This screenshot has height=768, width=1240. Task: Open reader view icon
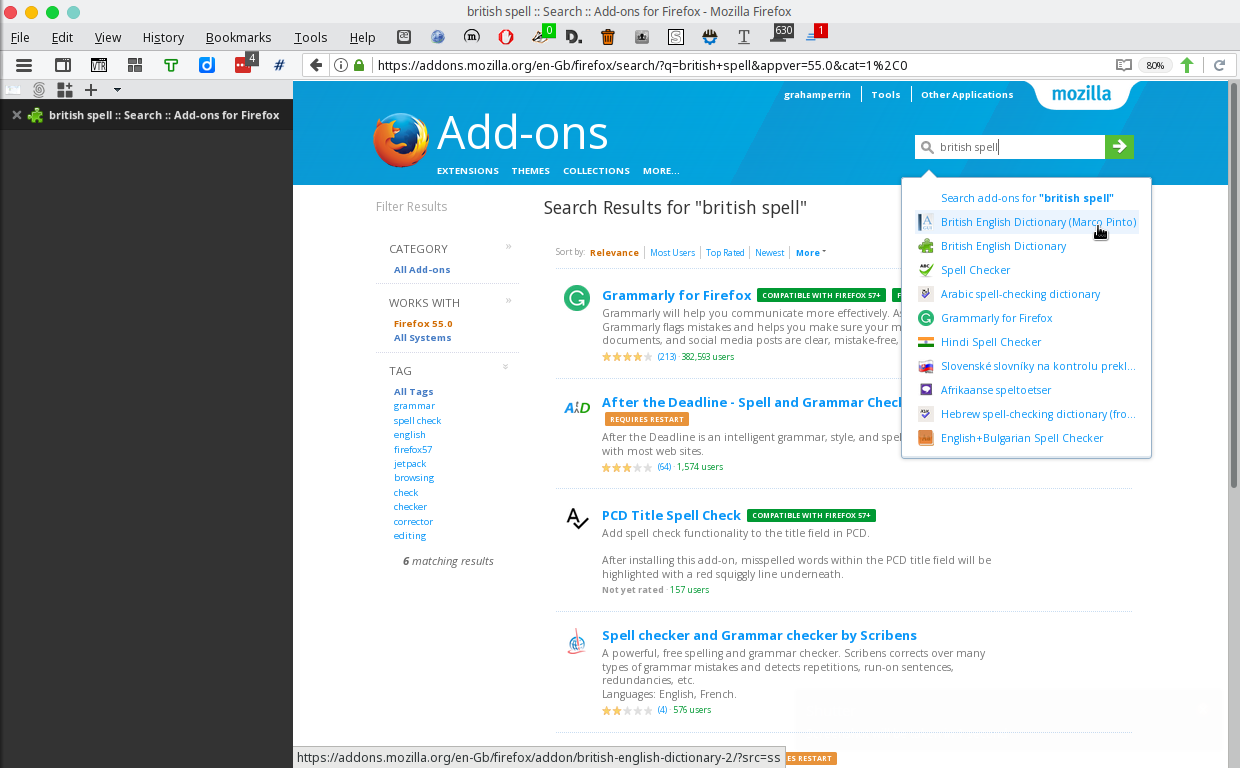tap(1124, 65)
